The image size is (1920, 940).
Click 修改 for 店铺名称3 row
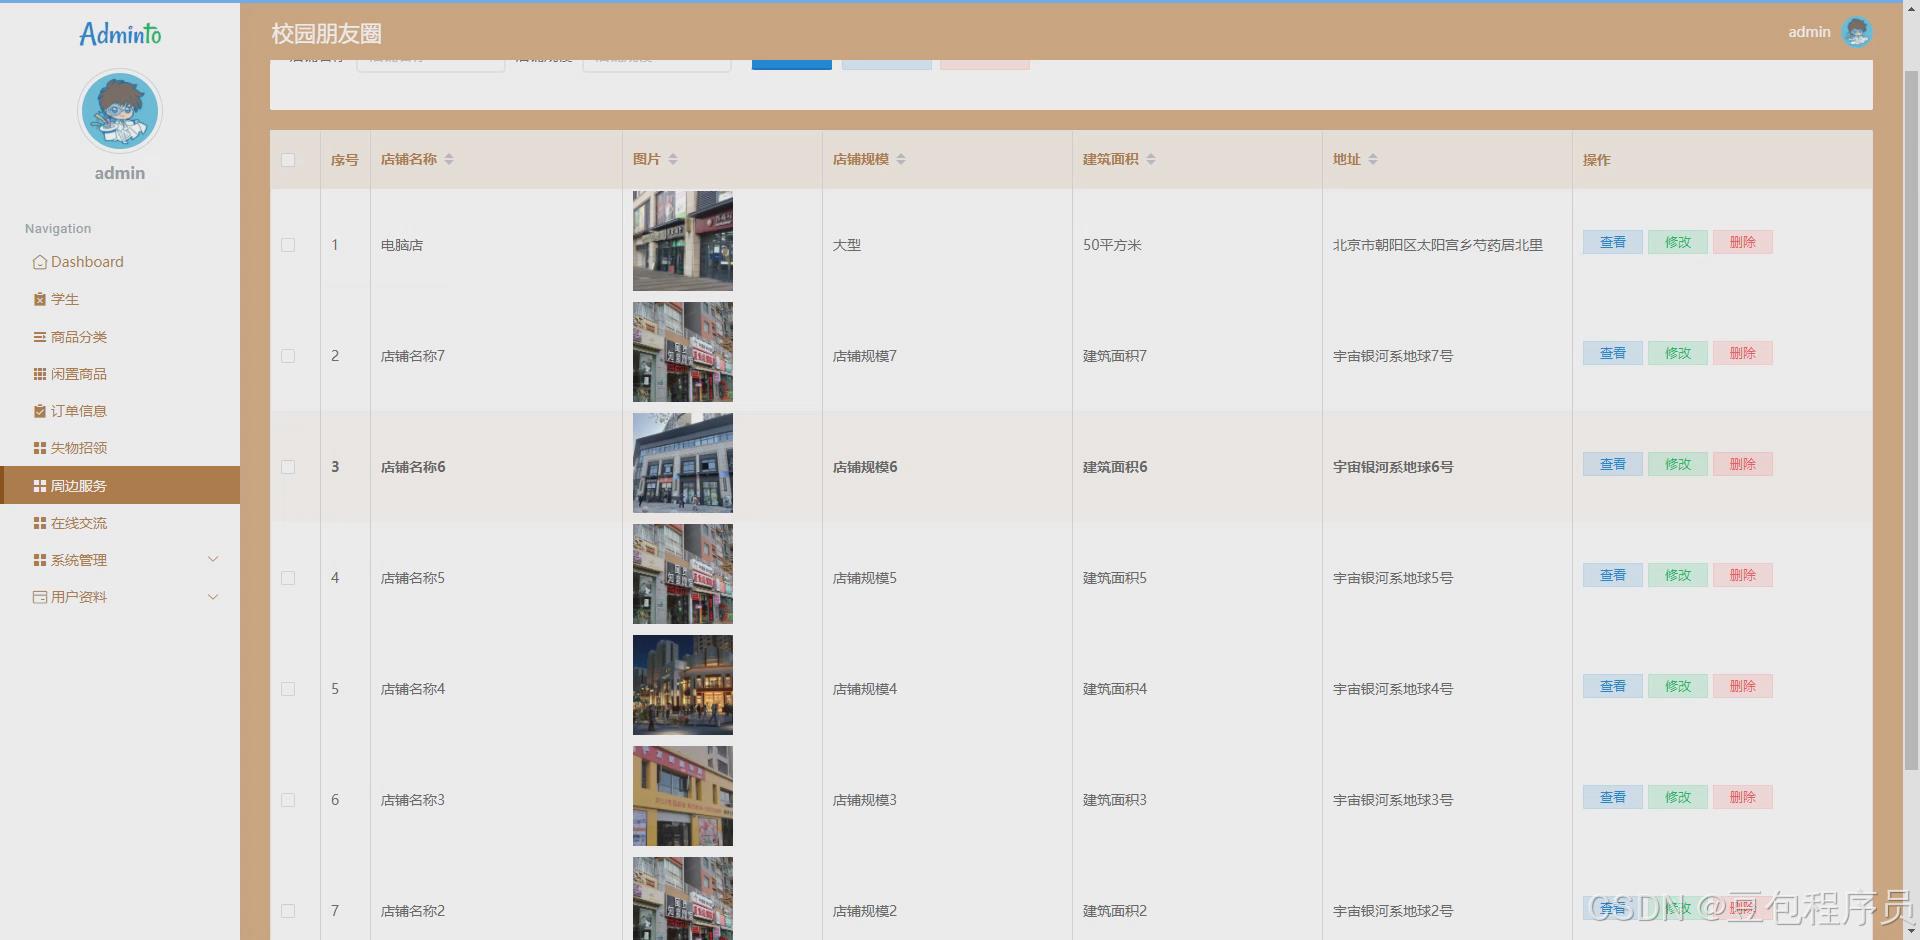tap(1678, 797)
